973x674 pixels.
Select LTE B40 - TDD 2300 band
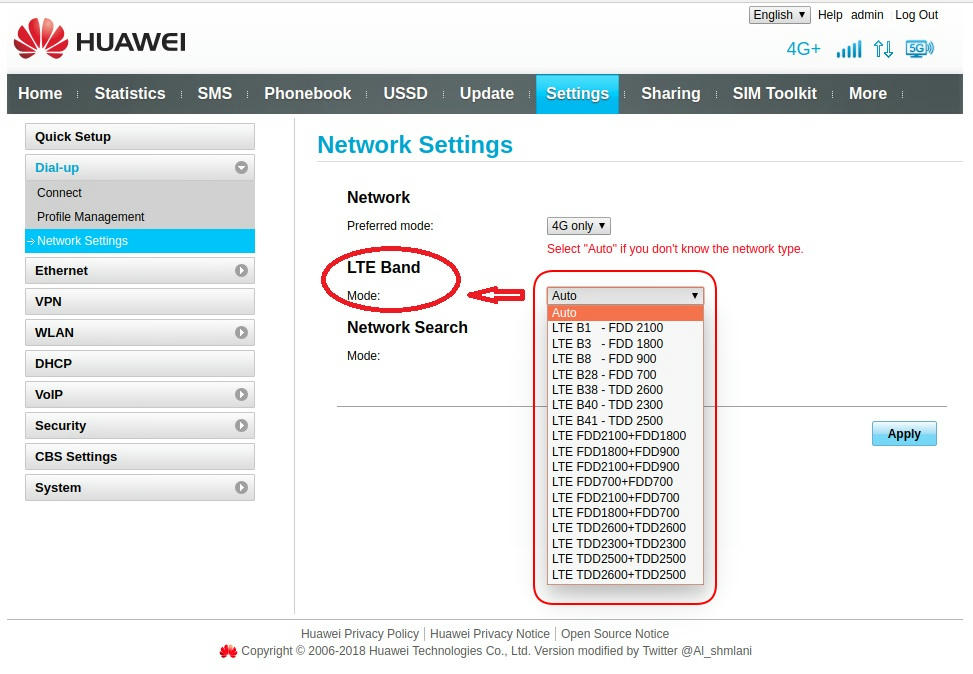pos(625,405)
